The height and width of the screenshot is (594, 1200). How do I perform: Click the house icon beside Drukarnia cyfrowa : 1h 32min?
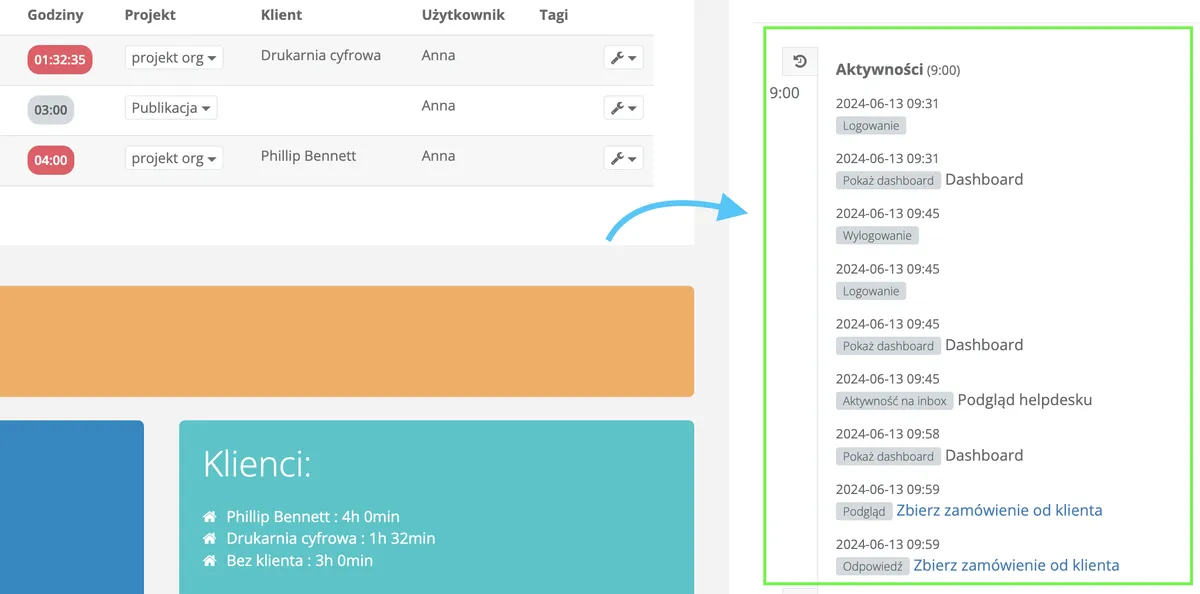[210, 539]
